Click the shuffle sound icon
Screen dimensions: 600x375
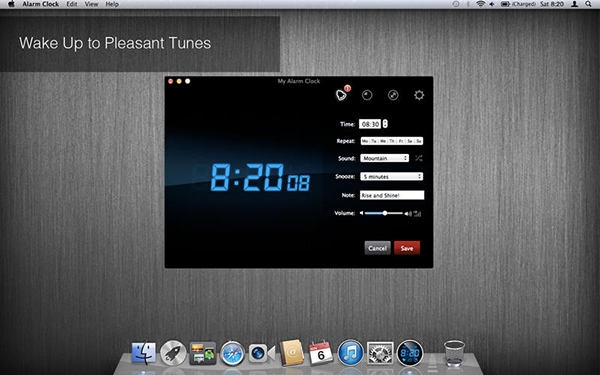(x=419, y=158)
